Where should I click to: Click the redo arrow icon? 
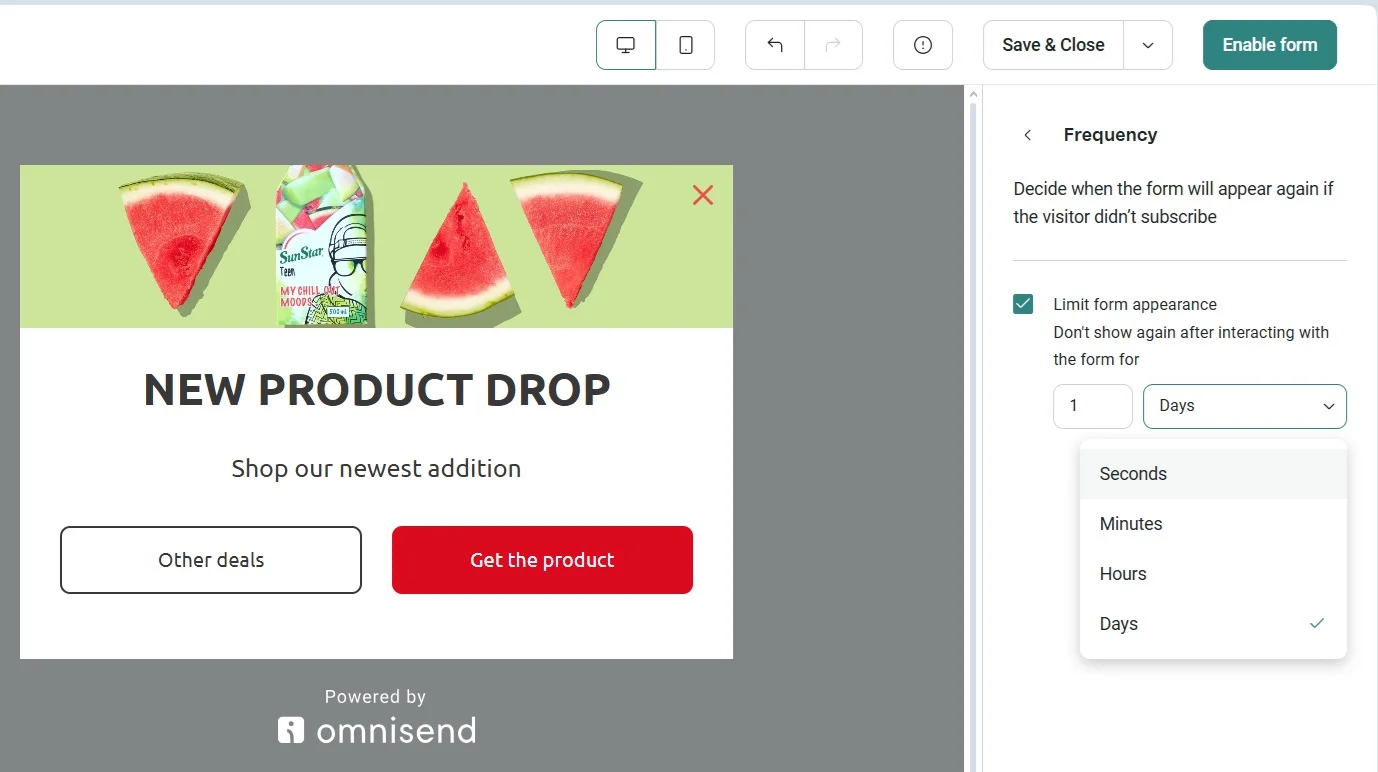pos(833,45)
